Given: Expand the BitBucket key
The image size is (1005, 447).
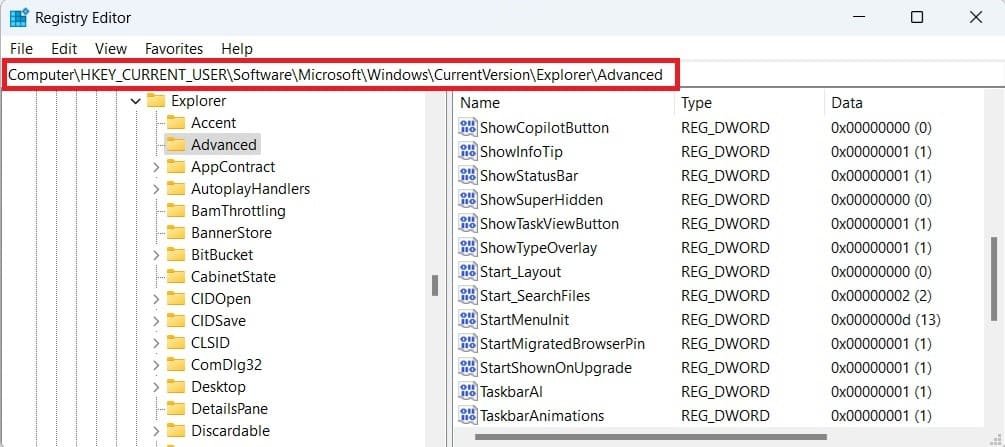Looking at the screenshot, I should (x=156, y=255).
